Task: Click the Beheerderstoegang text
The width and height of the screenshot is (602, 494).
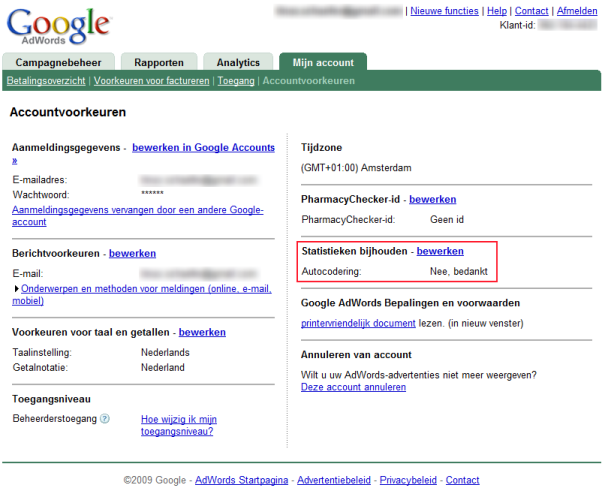Action: click(55, 419)
